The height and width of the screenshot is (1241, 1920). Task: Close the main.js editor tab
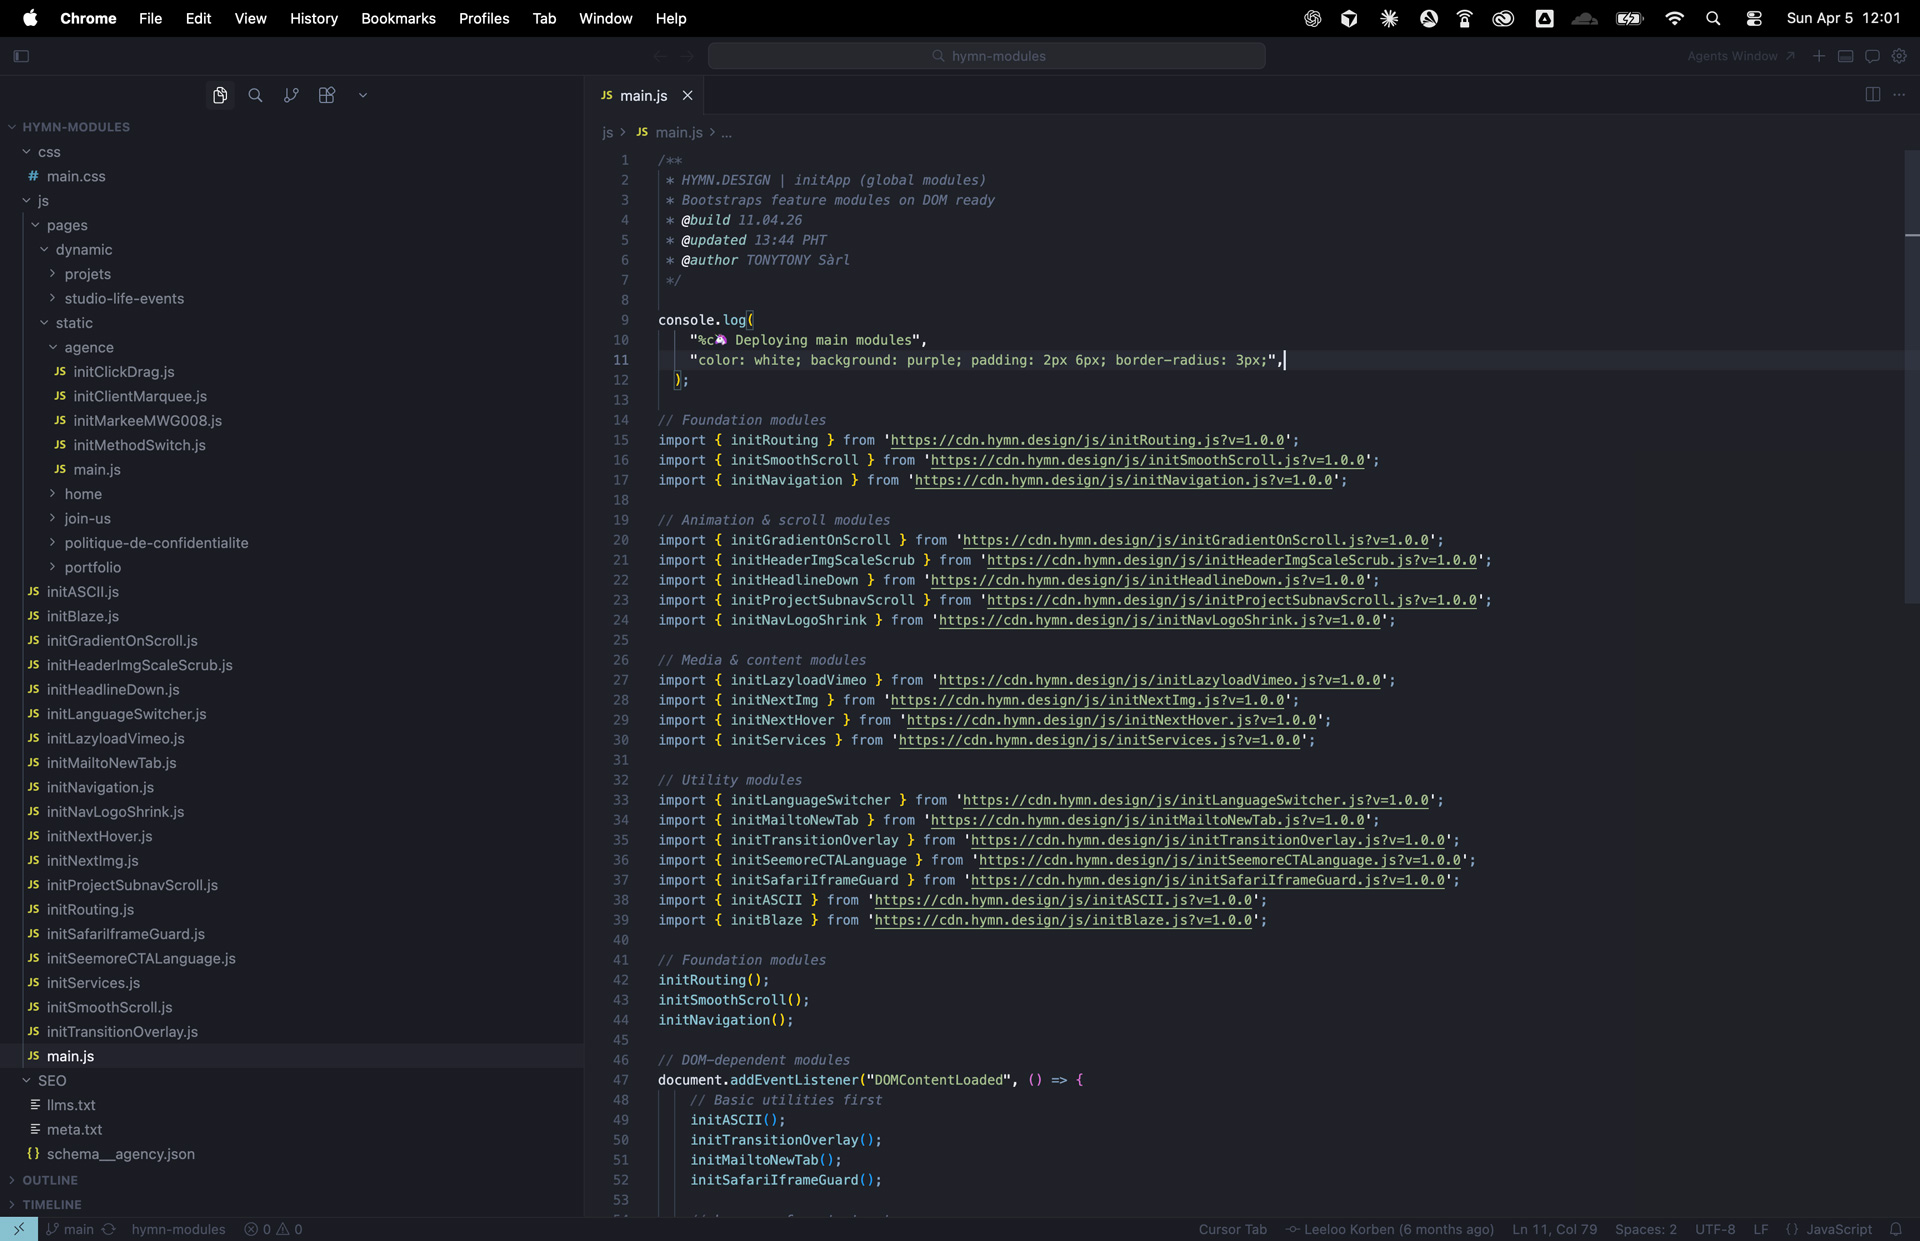[687, 95]
